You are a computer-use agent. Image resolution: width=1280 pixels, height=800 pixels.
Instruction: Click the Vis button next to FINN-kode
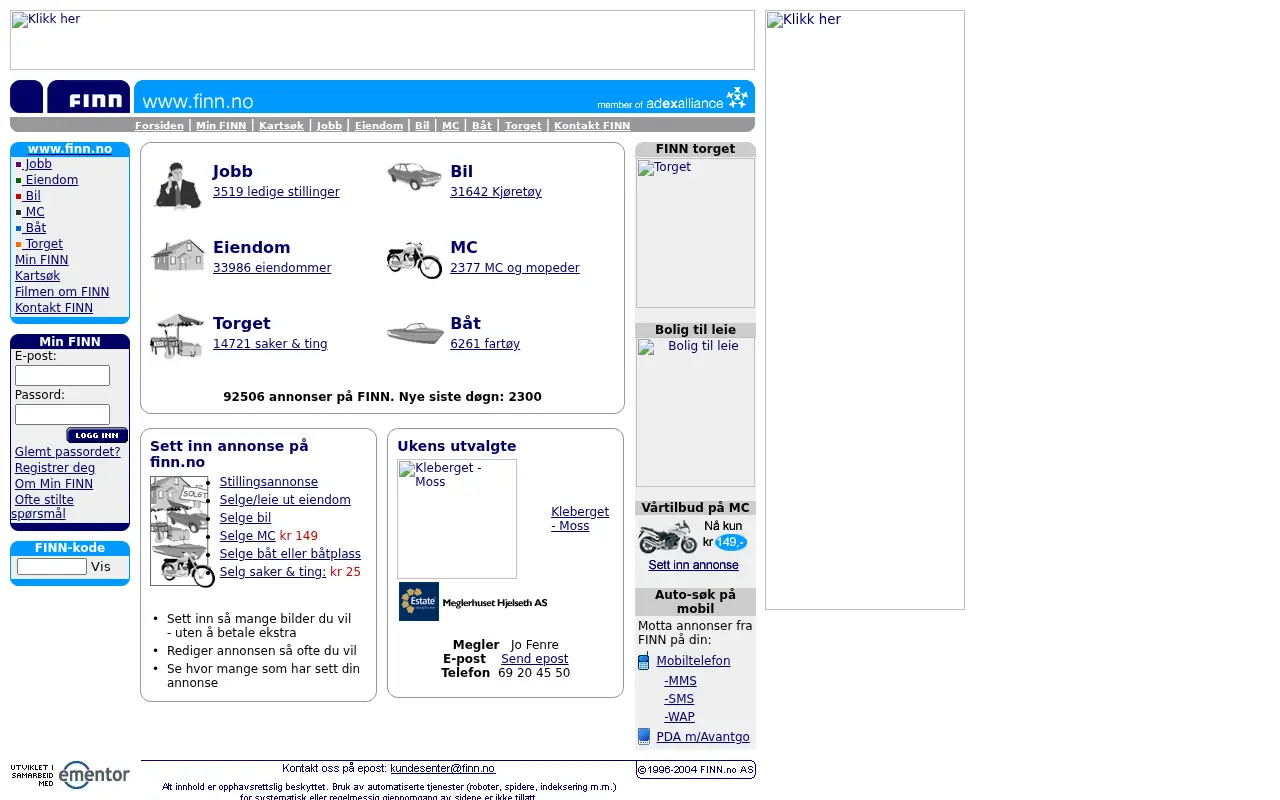[101, 567]
